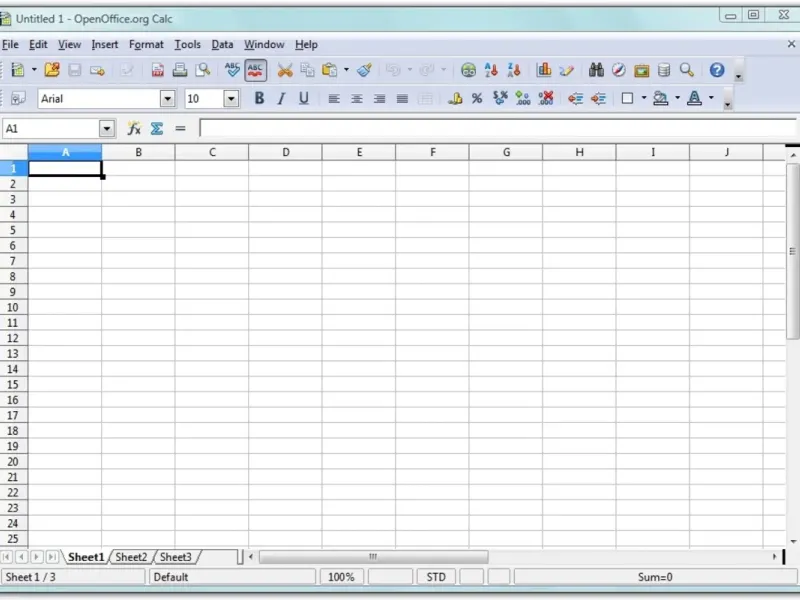Screen dimensions: 800x600
Task: Sort Ascending icon
Action: click(x=491, y=70)
